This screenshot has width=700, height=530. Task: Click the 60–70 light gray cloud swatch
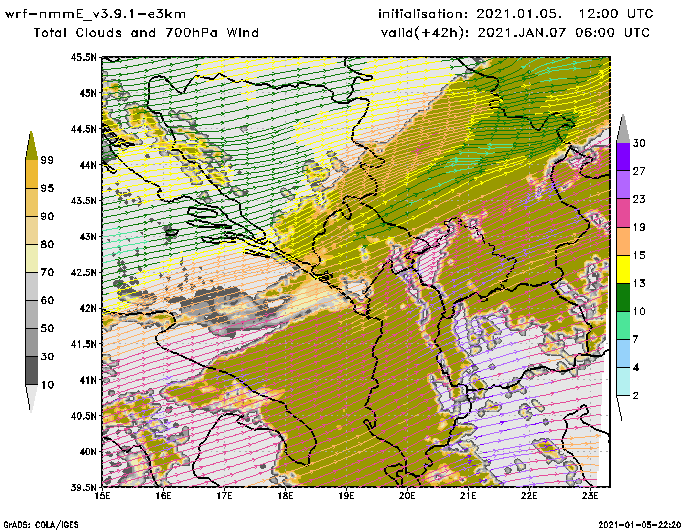pyautogui.click(x=31, y=287)
